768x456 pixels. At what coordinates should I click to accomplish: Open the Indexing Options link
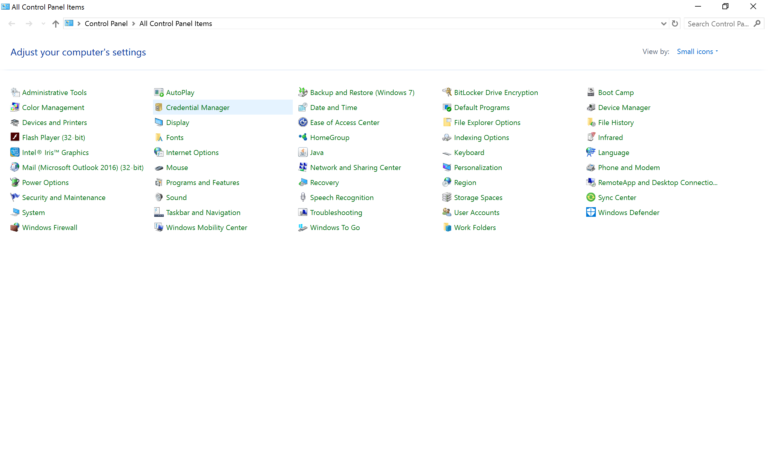coord(481,138)
